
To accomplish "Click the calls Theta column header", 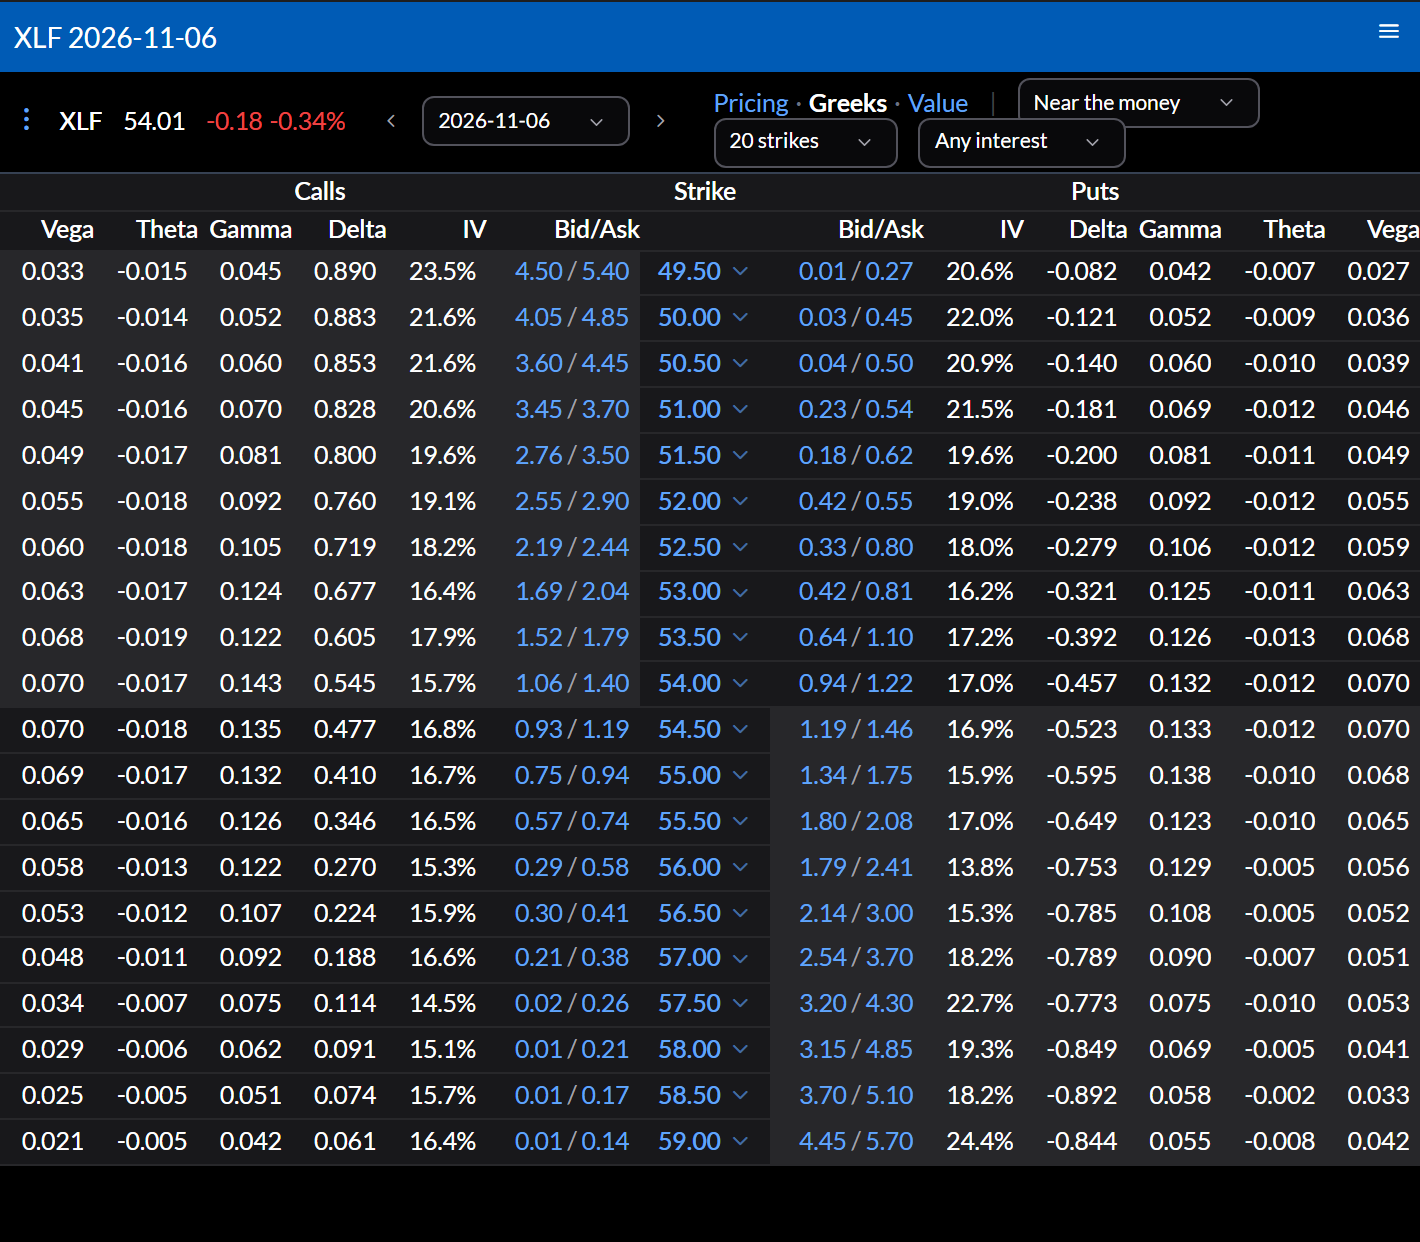I will pos(167,229).
